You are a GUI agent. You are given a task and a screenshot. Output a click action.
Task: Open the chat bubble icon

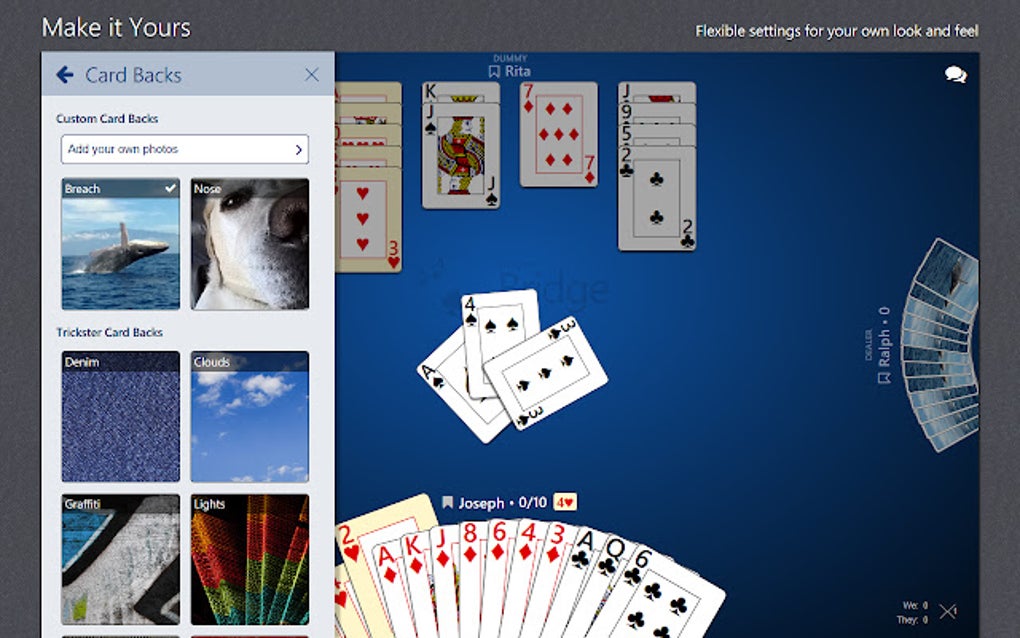pos(955,75)
